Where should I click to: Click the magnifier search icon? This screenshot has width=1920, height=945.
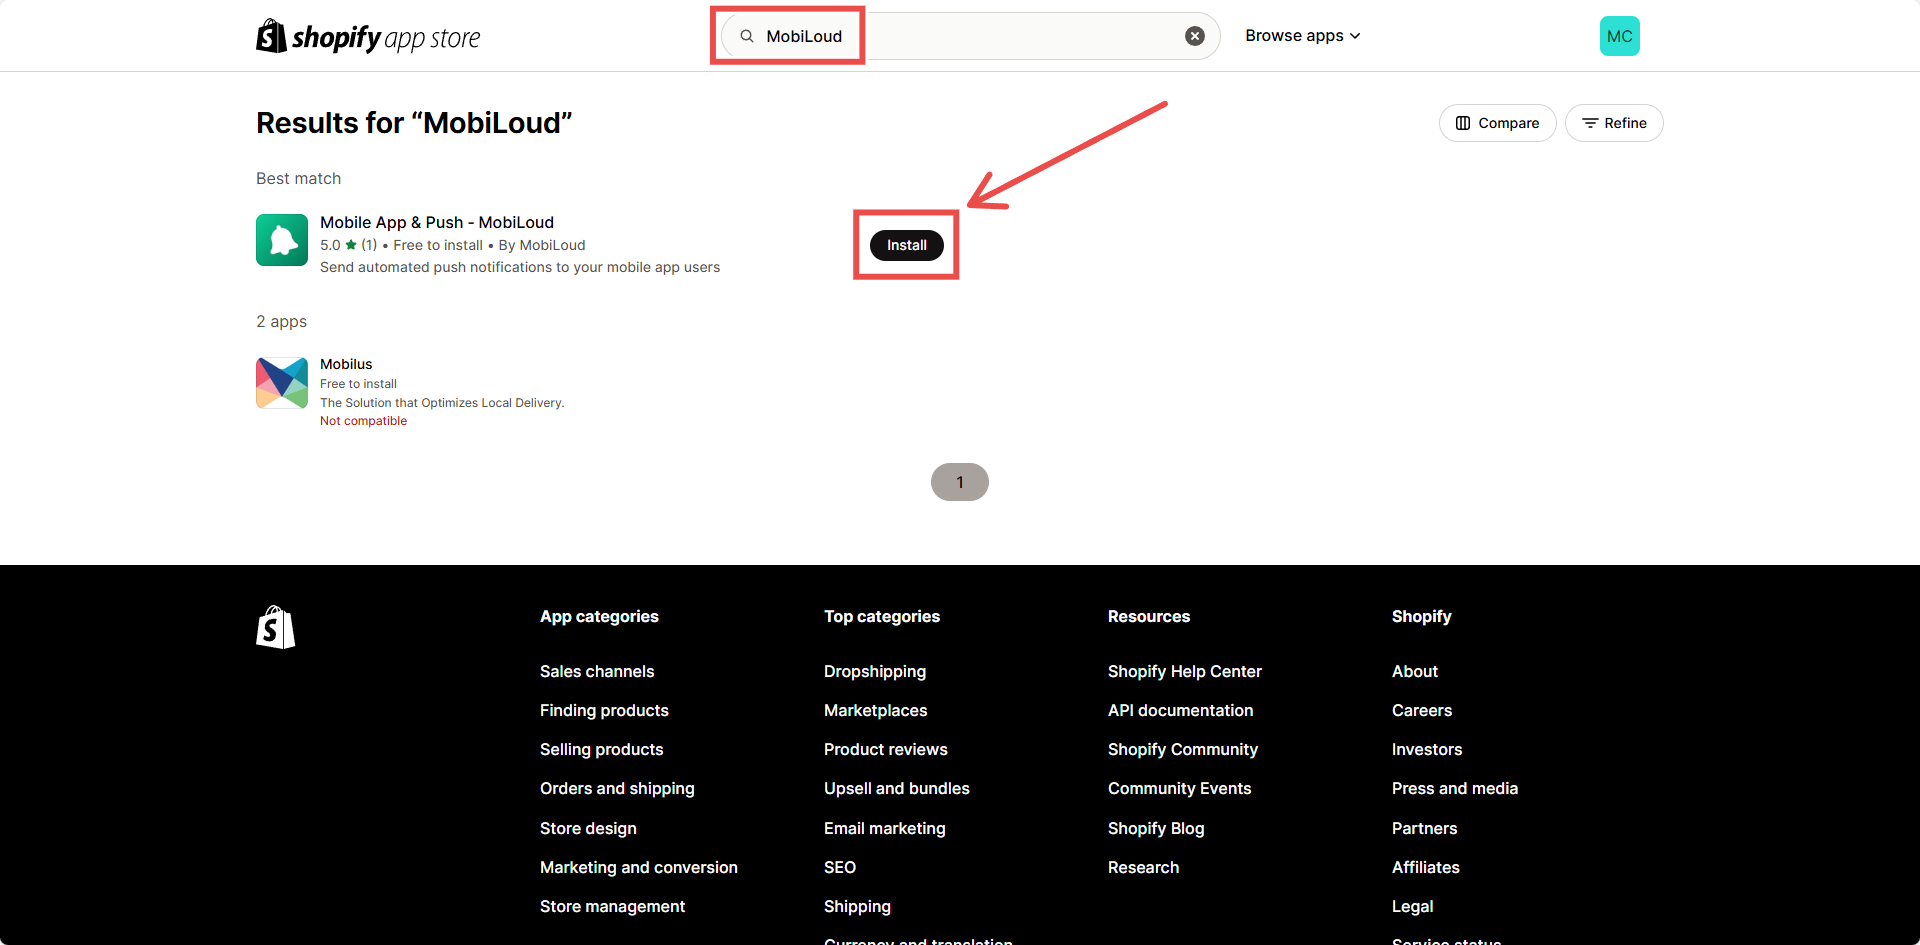[747, 36]
